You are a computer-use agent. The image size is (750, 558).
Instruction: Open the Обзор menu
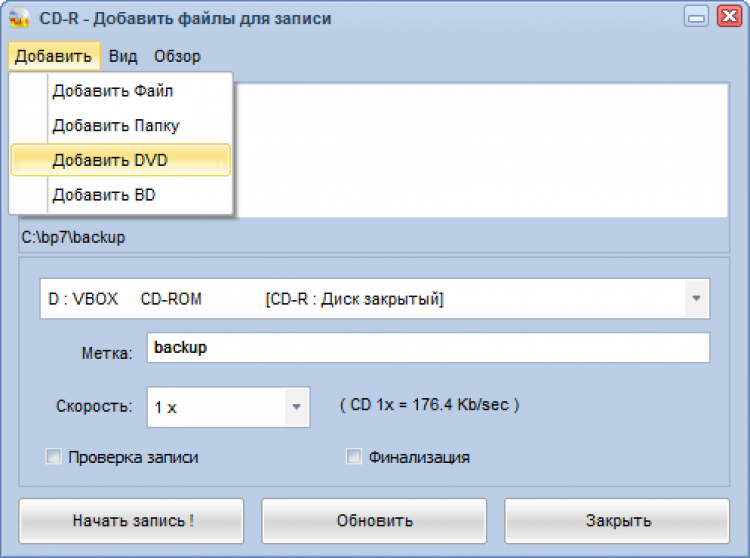coord(177,56)
